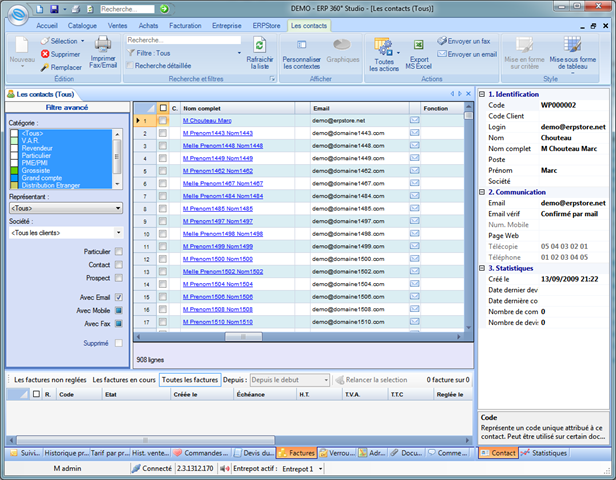Open contact Melle Prenom1448 Nom1448
Screen dimensions: 616x480
pyautogui.click(x=223, y=146)
